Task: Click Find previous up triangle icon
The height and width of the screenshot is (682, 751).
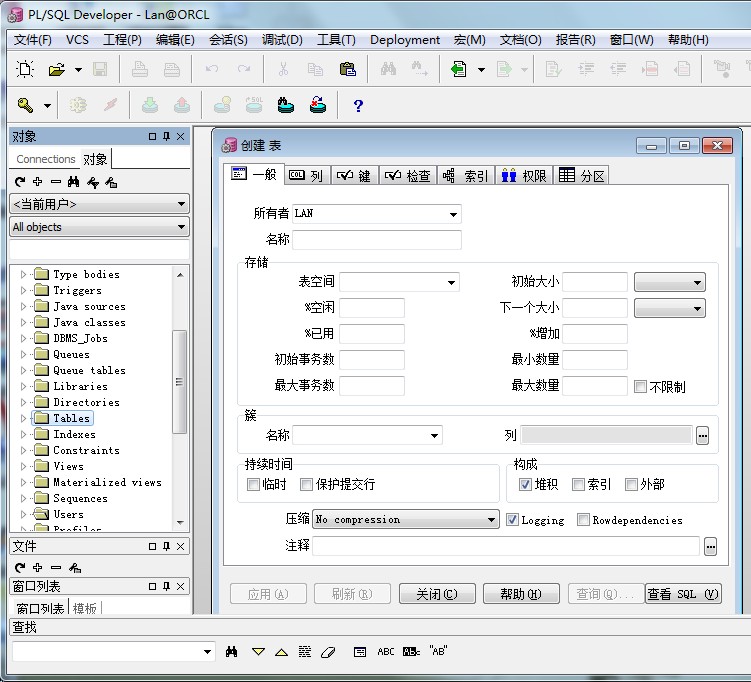Action: pos(281,652)
